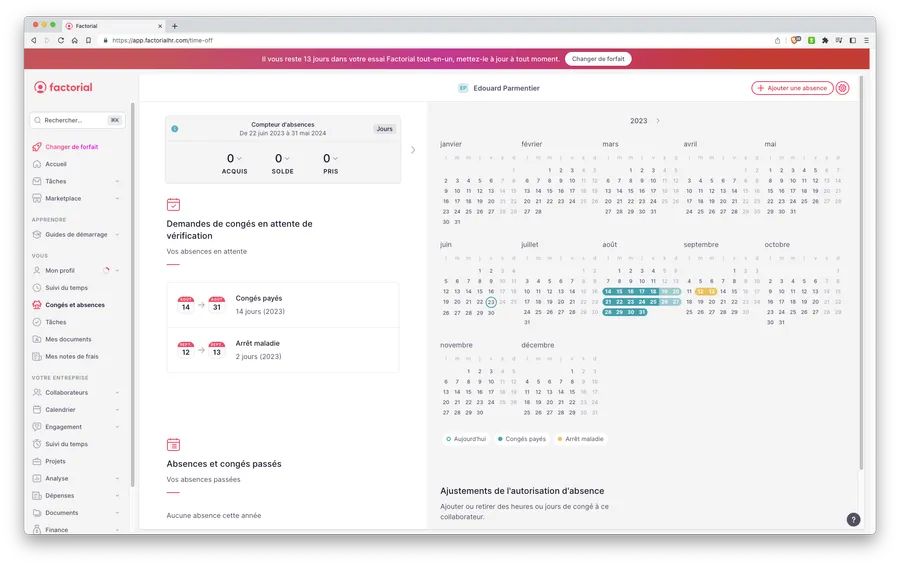The image size is (900, 566).
Task: Click the Dépenses sidebar icon
Action: (x=37, y=496)
